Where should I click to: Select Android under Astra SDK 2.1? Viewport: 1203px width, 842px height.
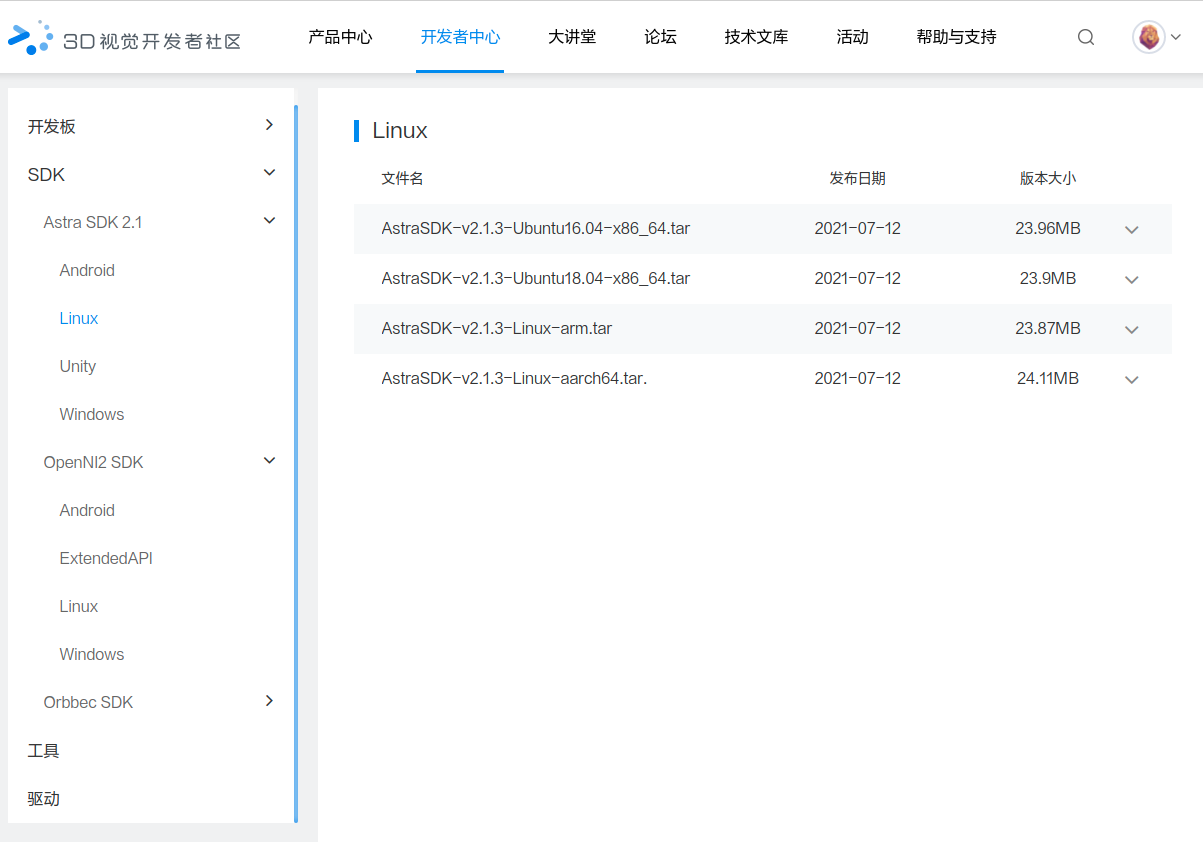[87, 270]
